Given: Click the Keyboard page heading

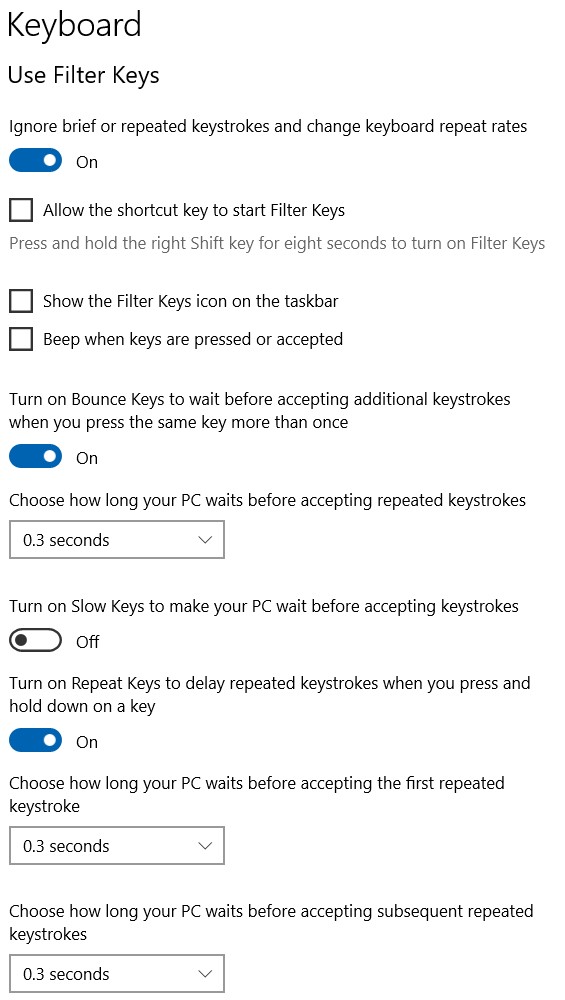Looking at the screenshot, I should click(x=74, y=27).
